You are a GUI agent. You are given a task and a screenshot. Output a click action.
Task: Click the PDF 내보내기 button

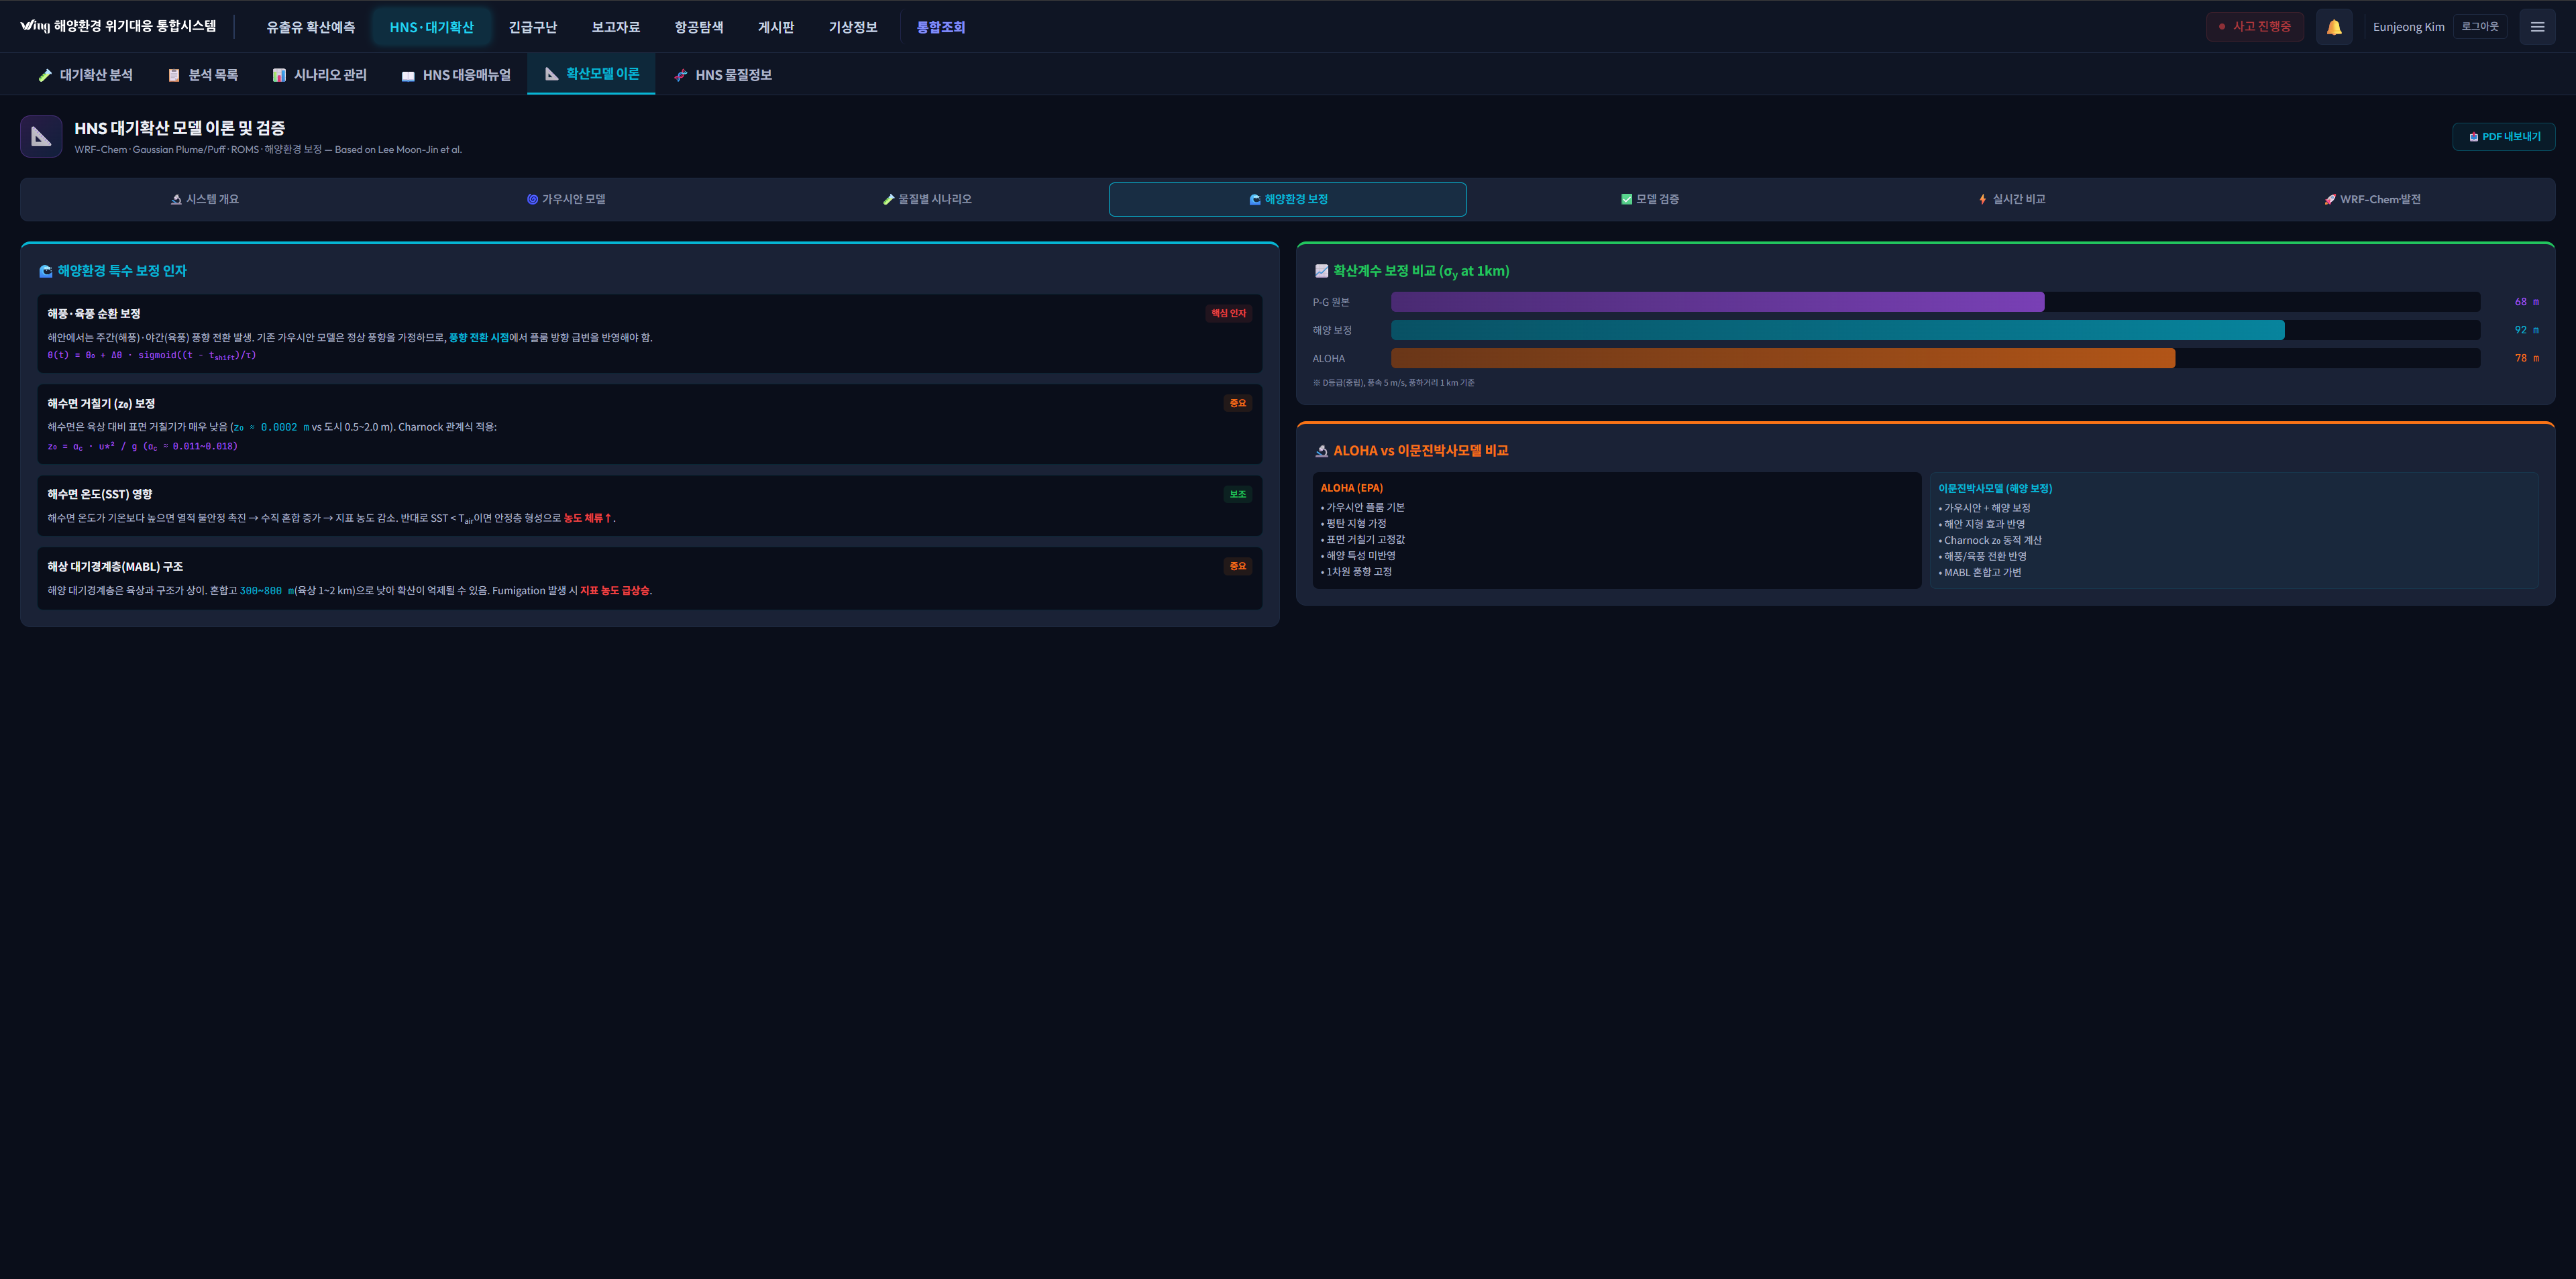point(2503,137)
